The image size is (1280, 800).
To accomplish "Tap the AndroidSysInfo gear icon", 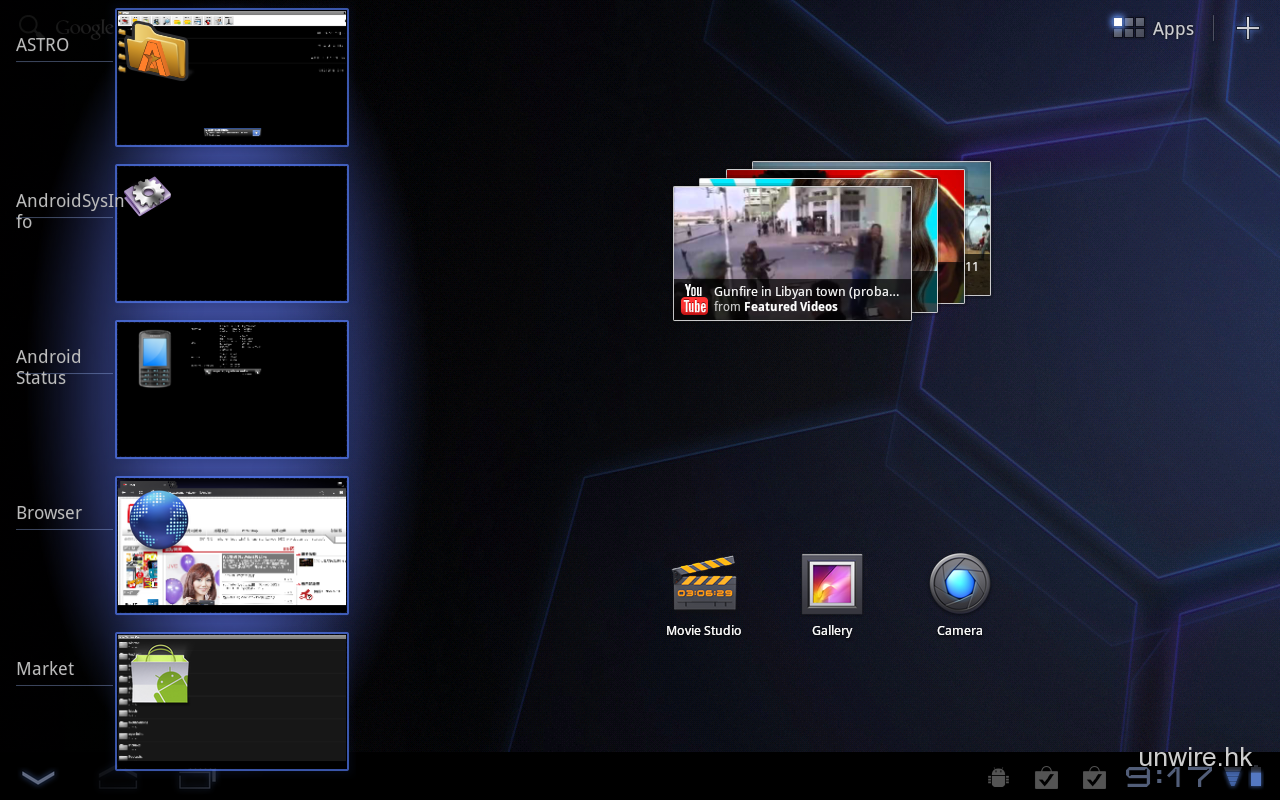I will [x=146, y=196].
